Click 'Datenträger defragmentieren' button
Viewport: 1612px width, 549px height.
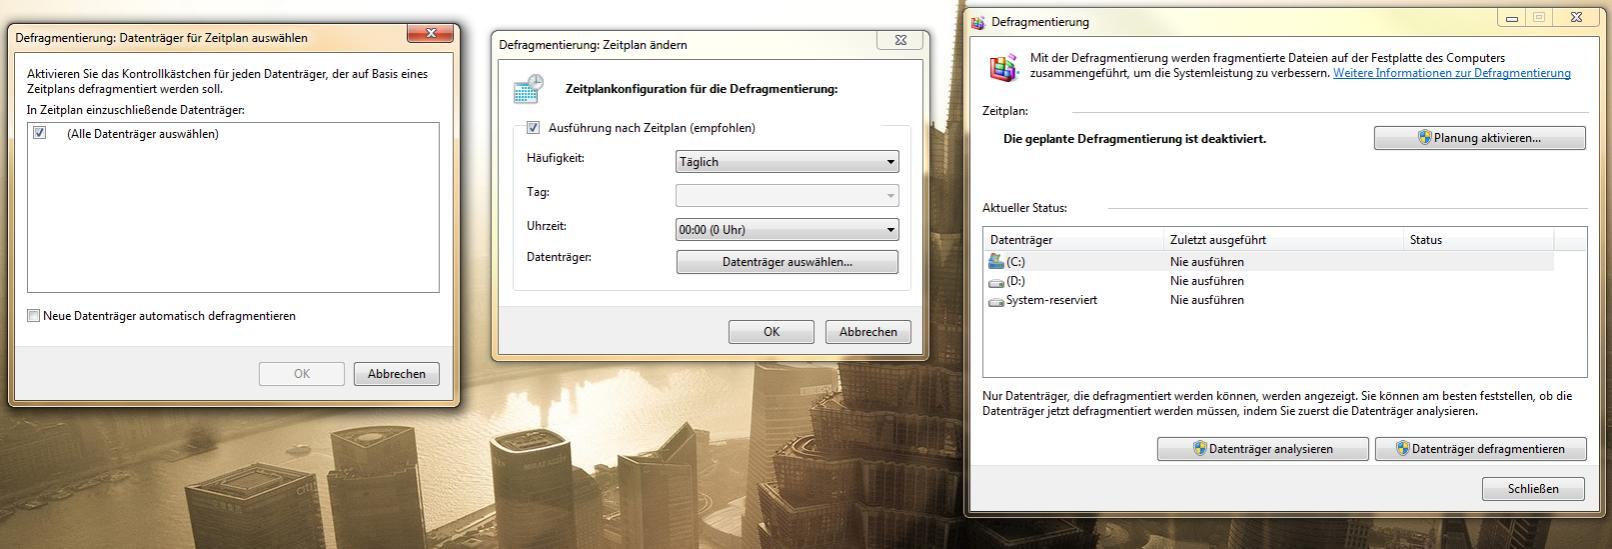[x=1480, y=449]
